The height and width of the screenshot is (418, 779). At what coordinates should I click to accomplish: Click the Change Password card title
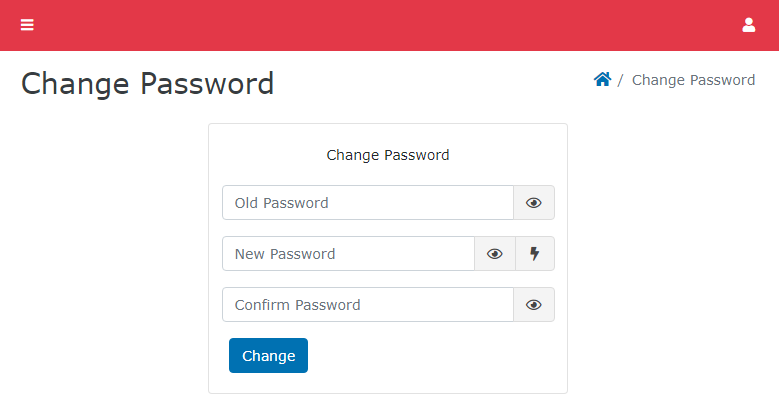pos(388,155)
